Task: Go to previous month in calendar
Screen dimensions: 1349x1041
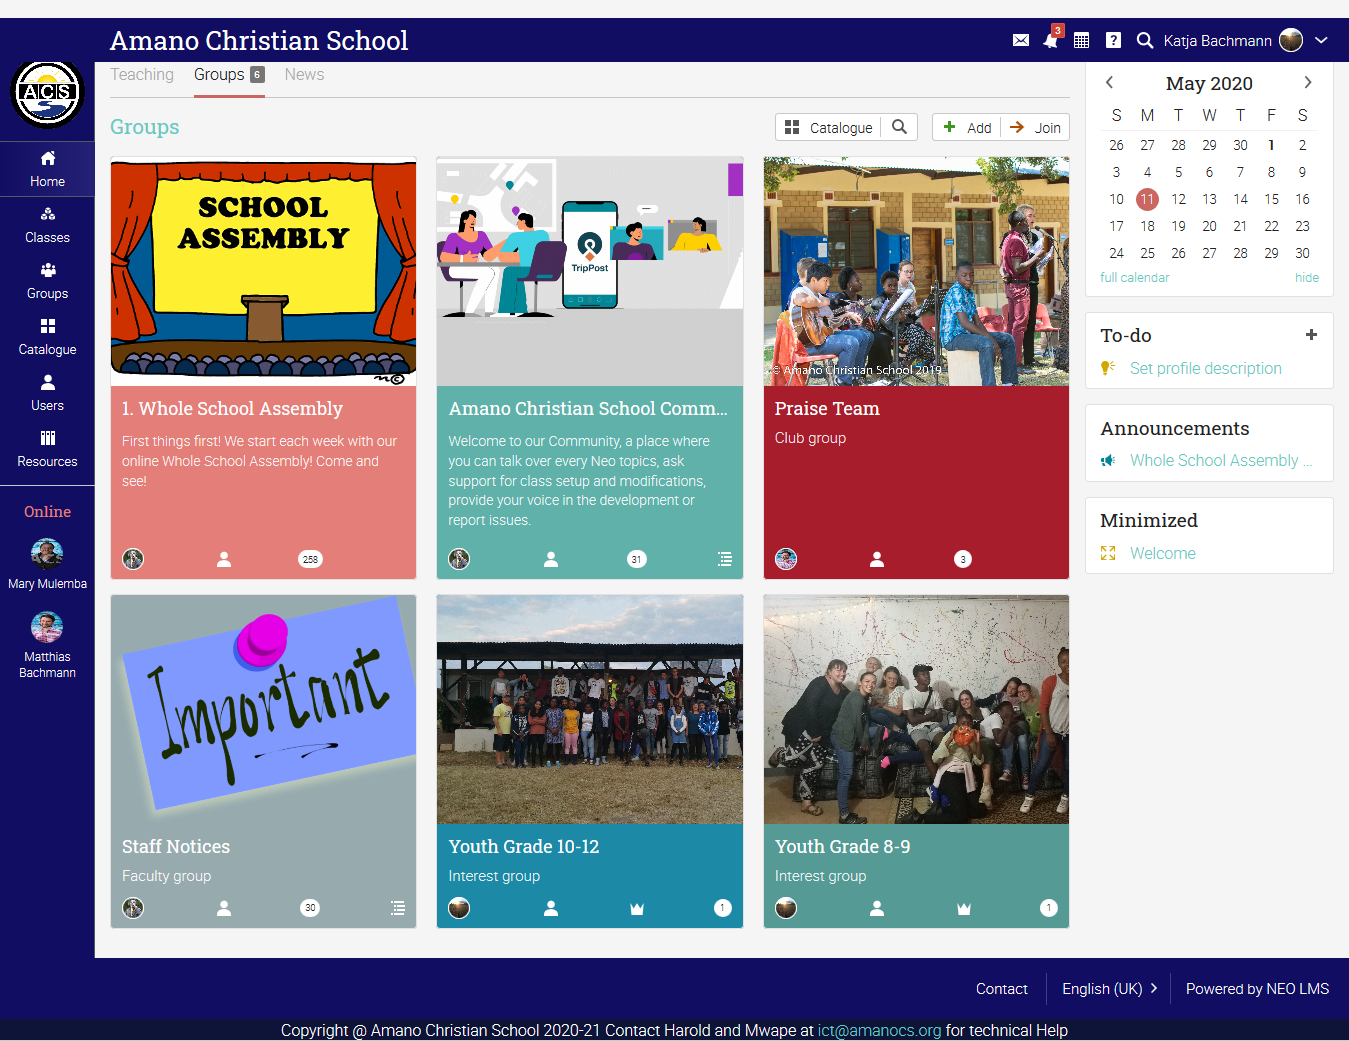Action: [x=1109, y=83]
